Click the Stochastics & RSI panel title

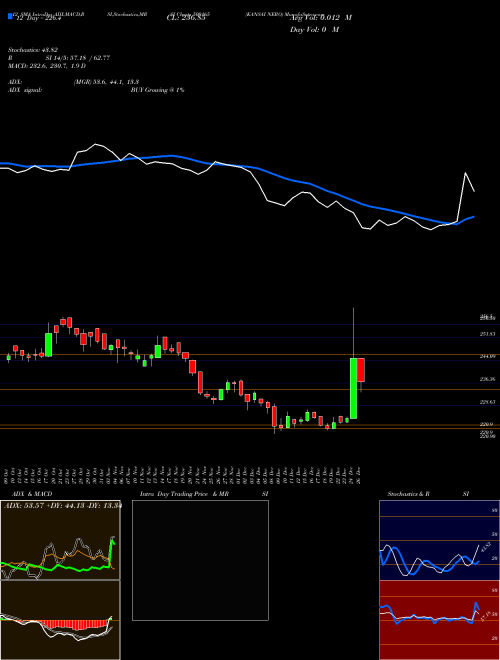click(428, 494)
